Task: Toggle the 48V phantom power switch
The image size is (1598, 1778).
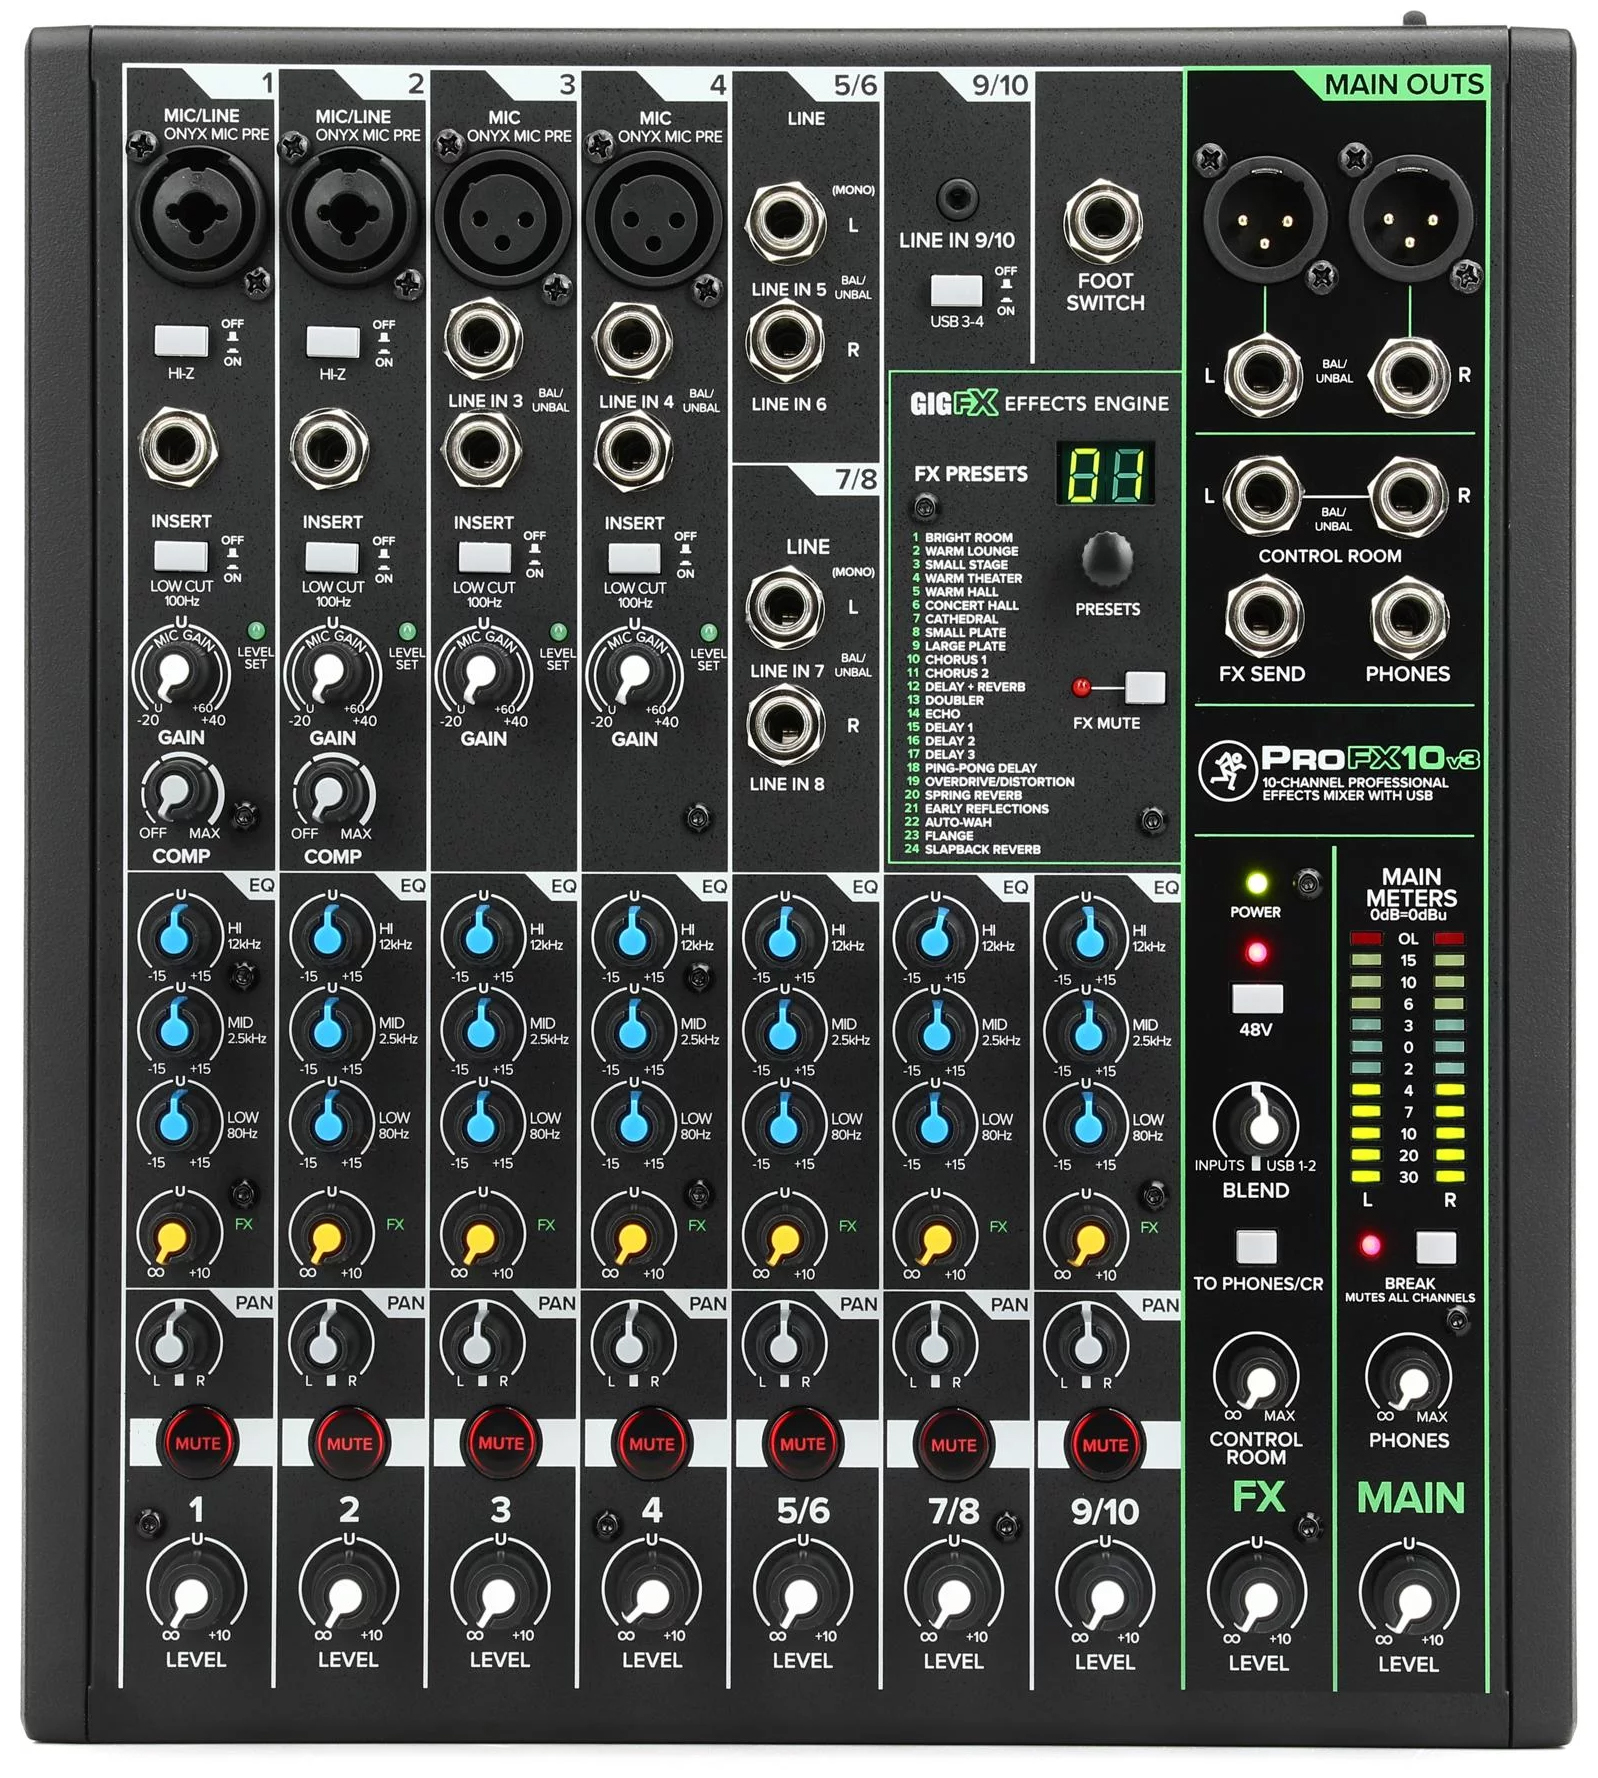Action: click(1257, 999)
